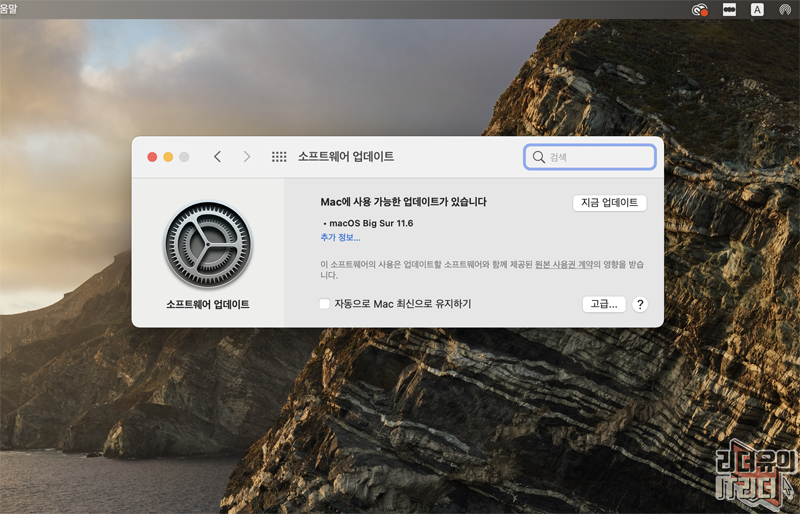Click the forward arrow in the toolbar
This screenshot has width=800, height=514.
[247, 157]
